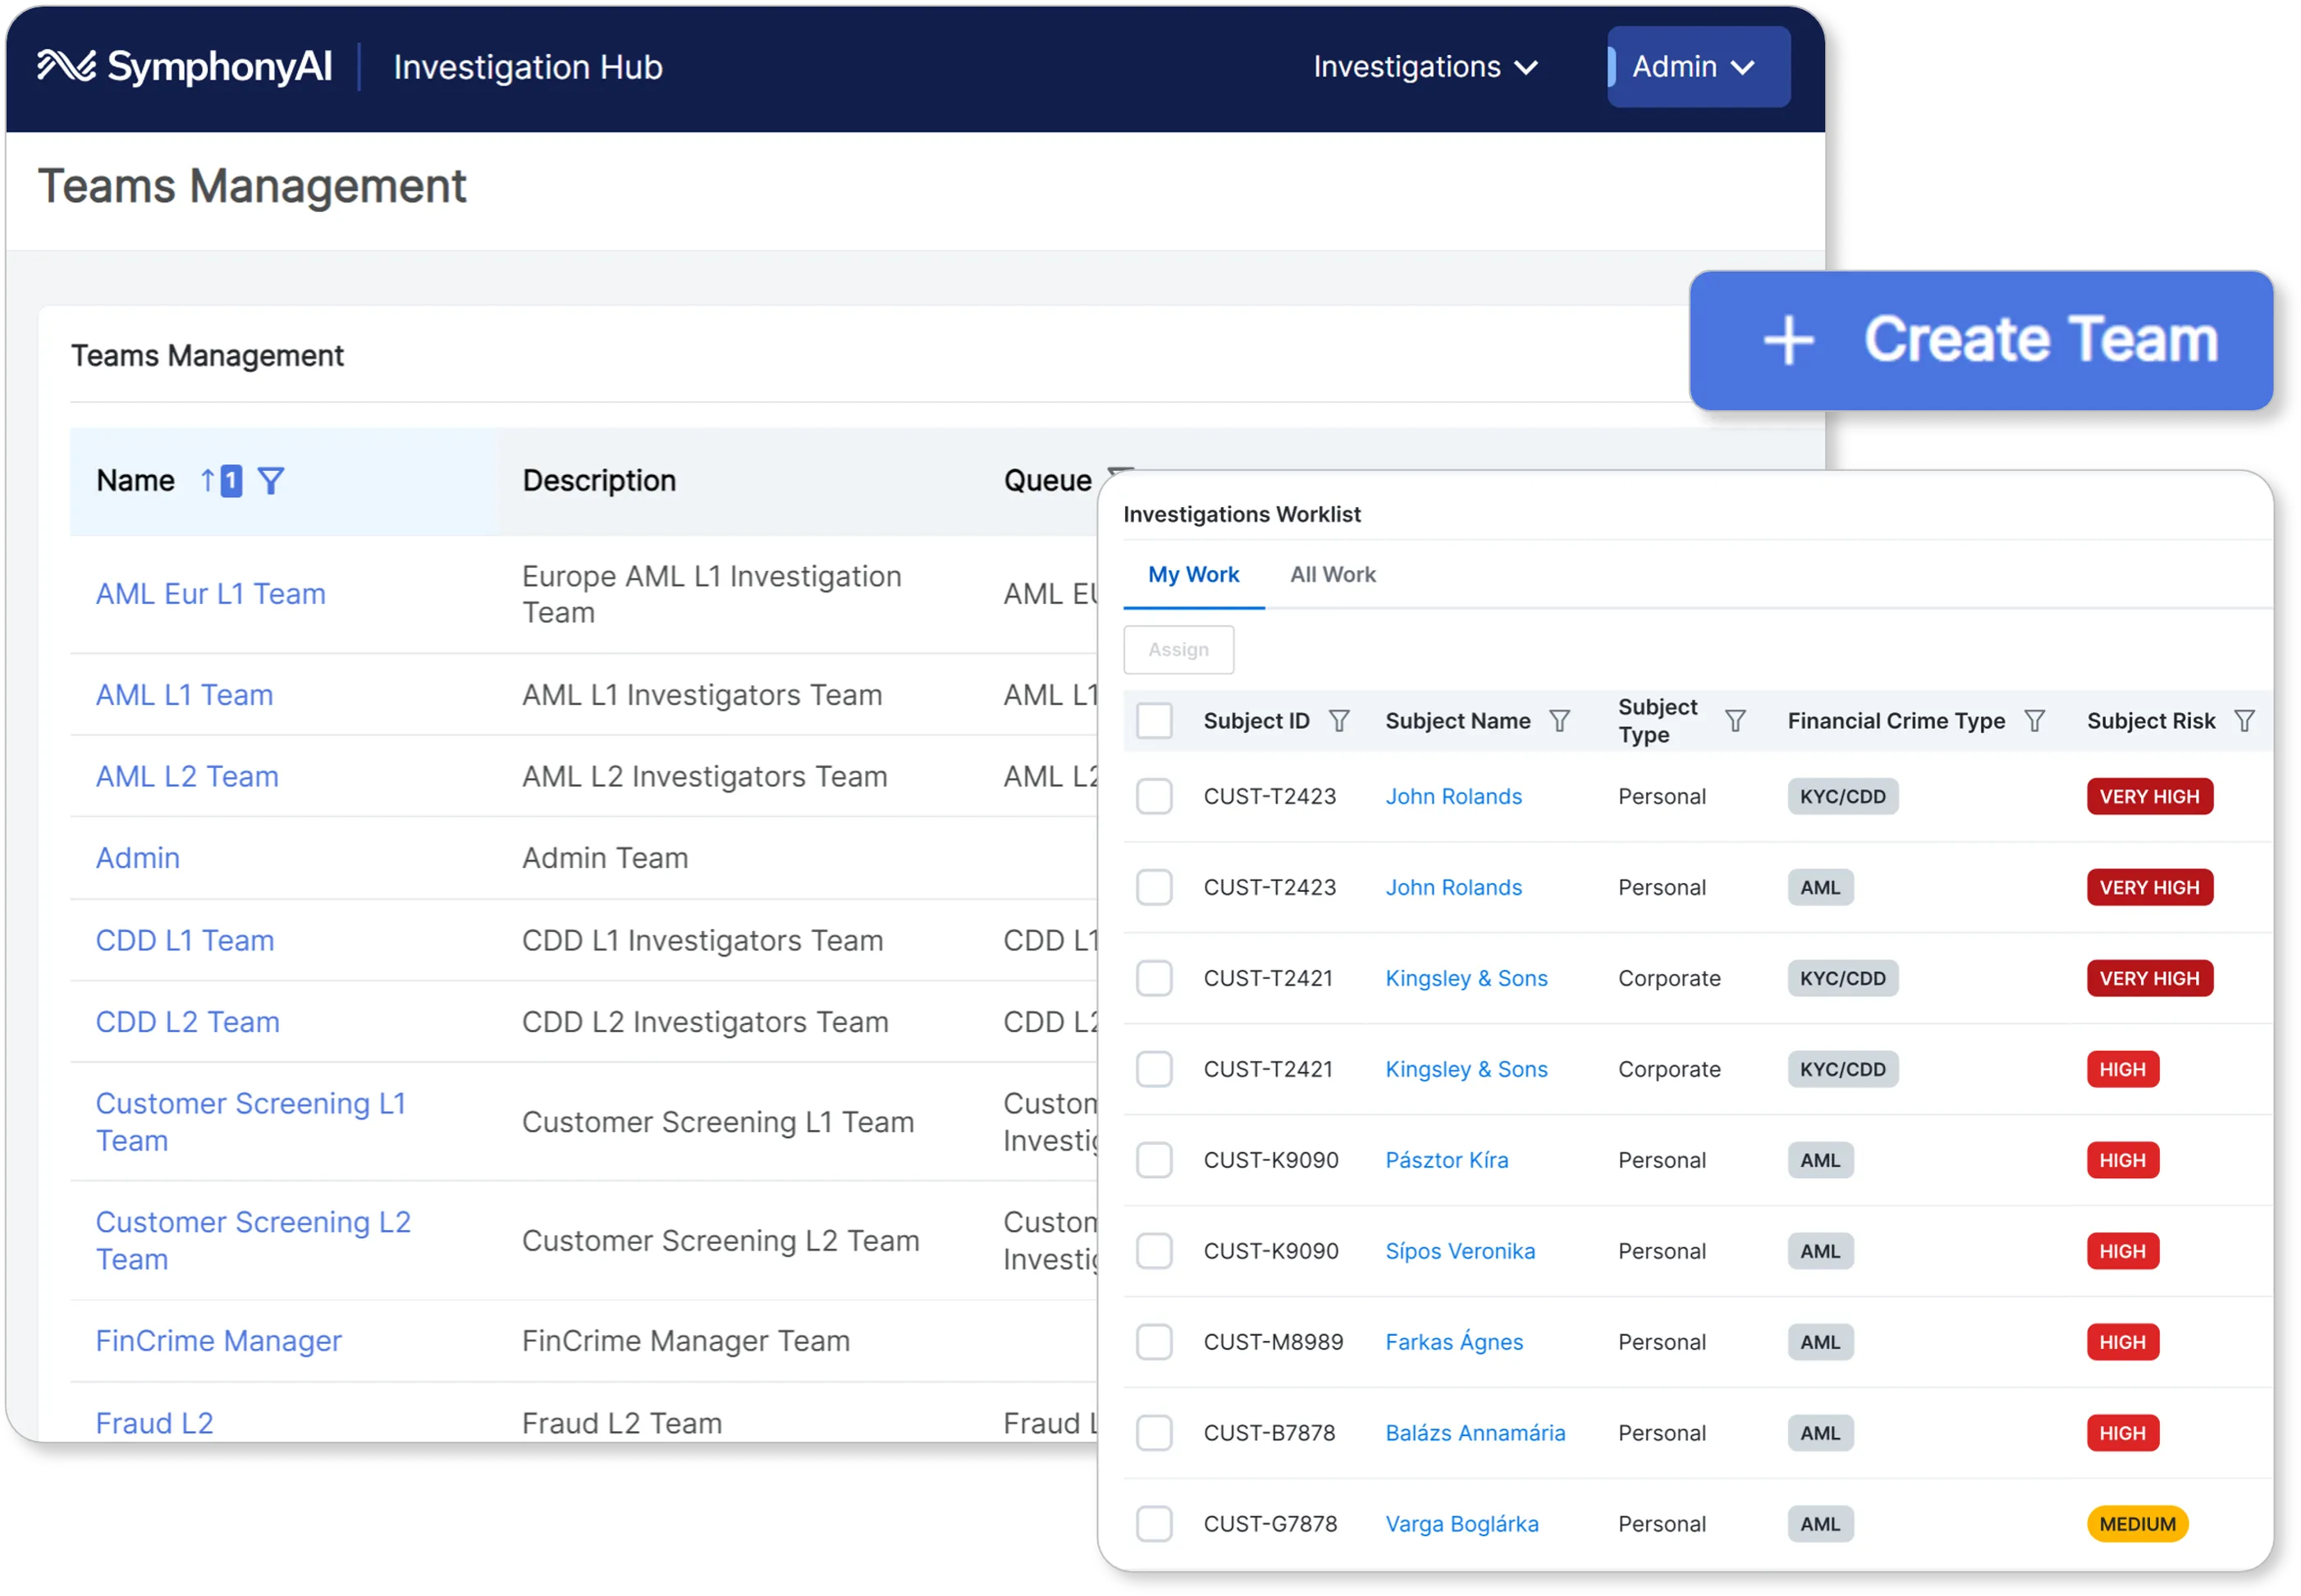Open Pásztor Kíra subject link
Image resolution: width=2301 pixels, height=1596 pixels.
pyautogui.click(x=1446, y=1161)
